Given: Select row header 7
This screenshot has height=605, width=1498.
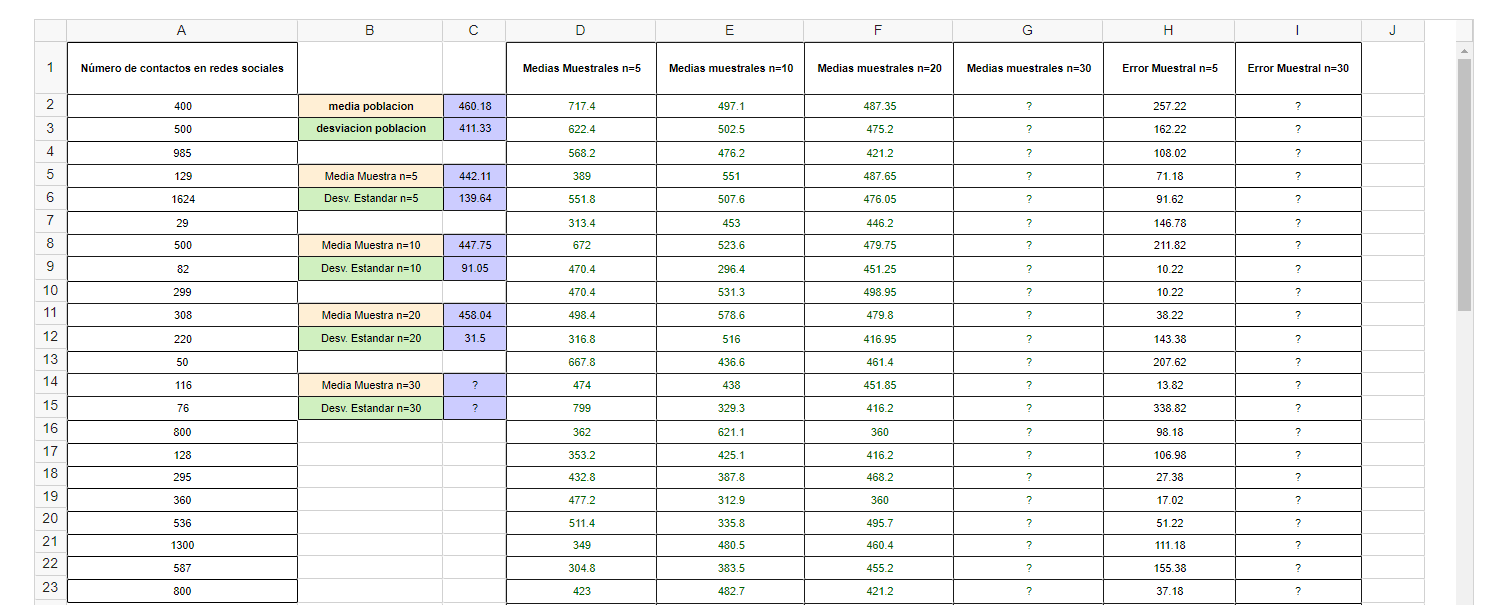Looking at the screenshot, I should click(50, 222).
